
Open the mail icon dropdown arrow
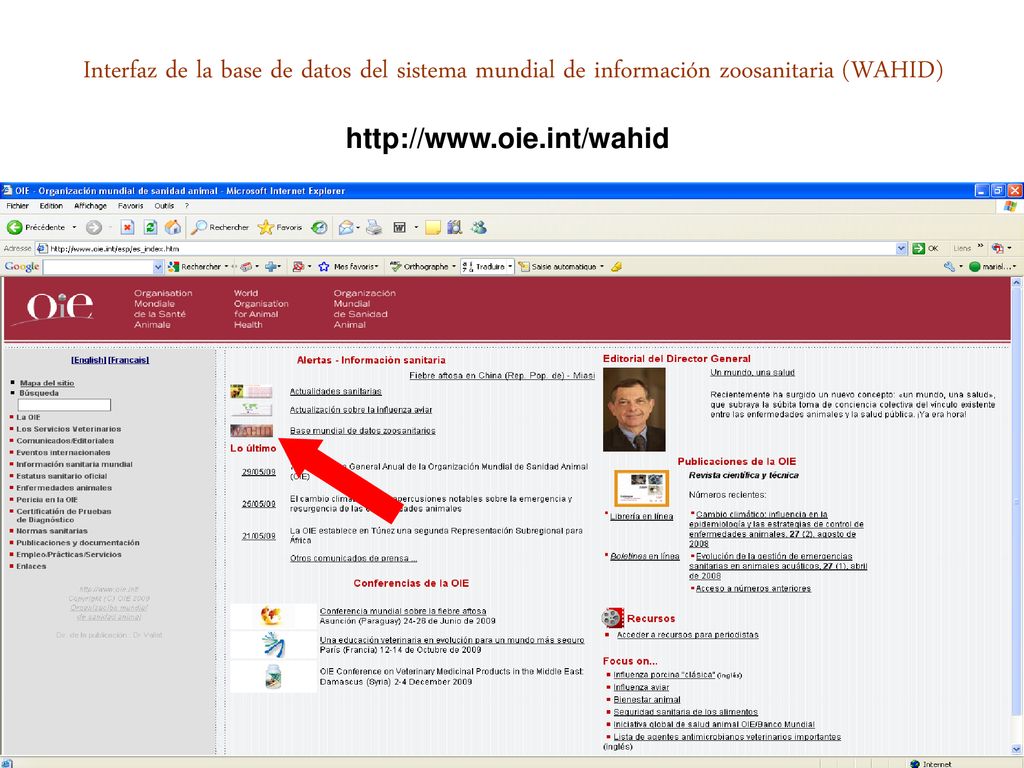click(x=358, y=227)
